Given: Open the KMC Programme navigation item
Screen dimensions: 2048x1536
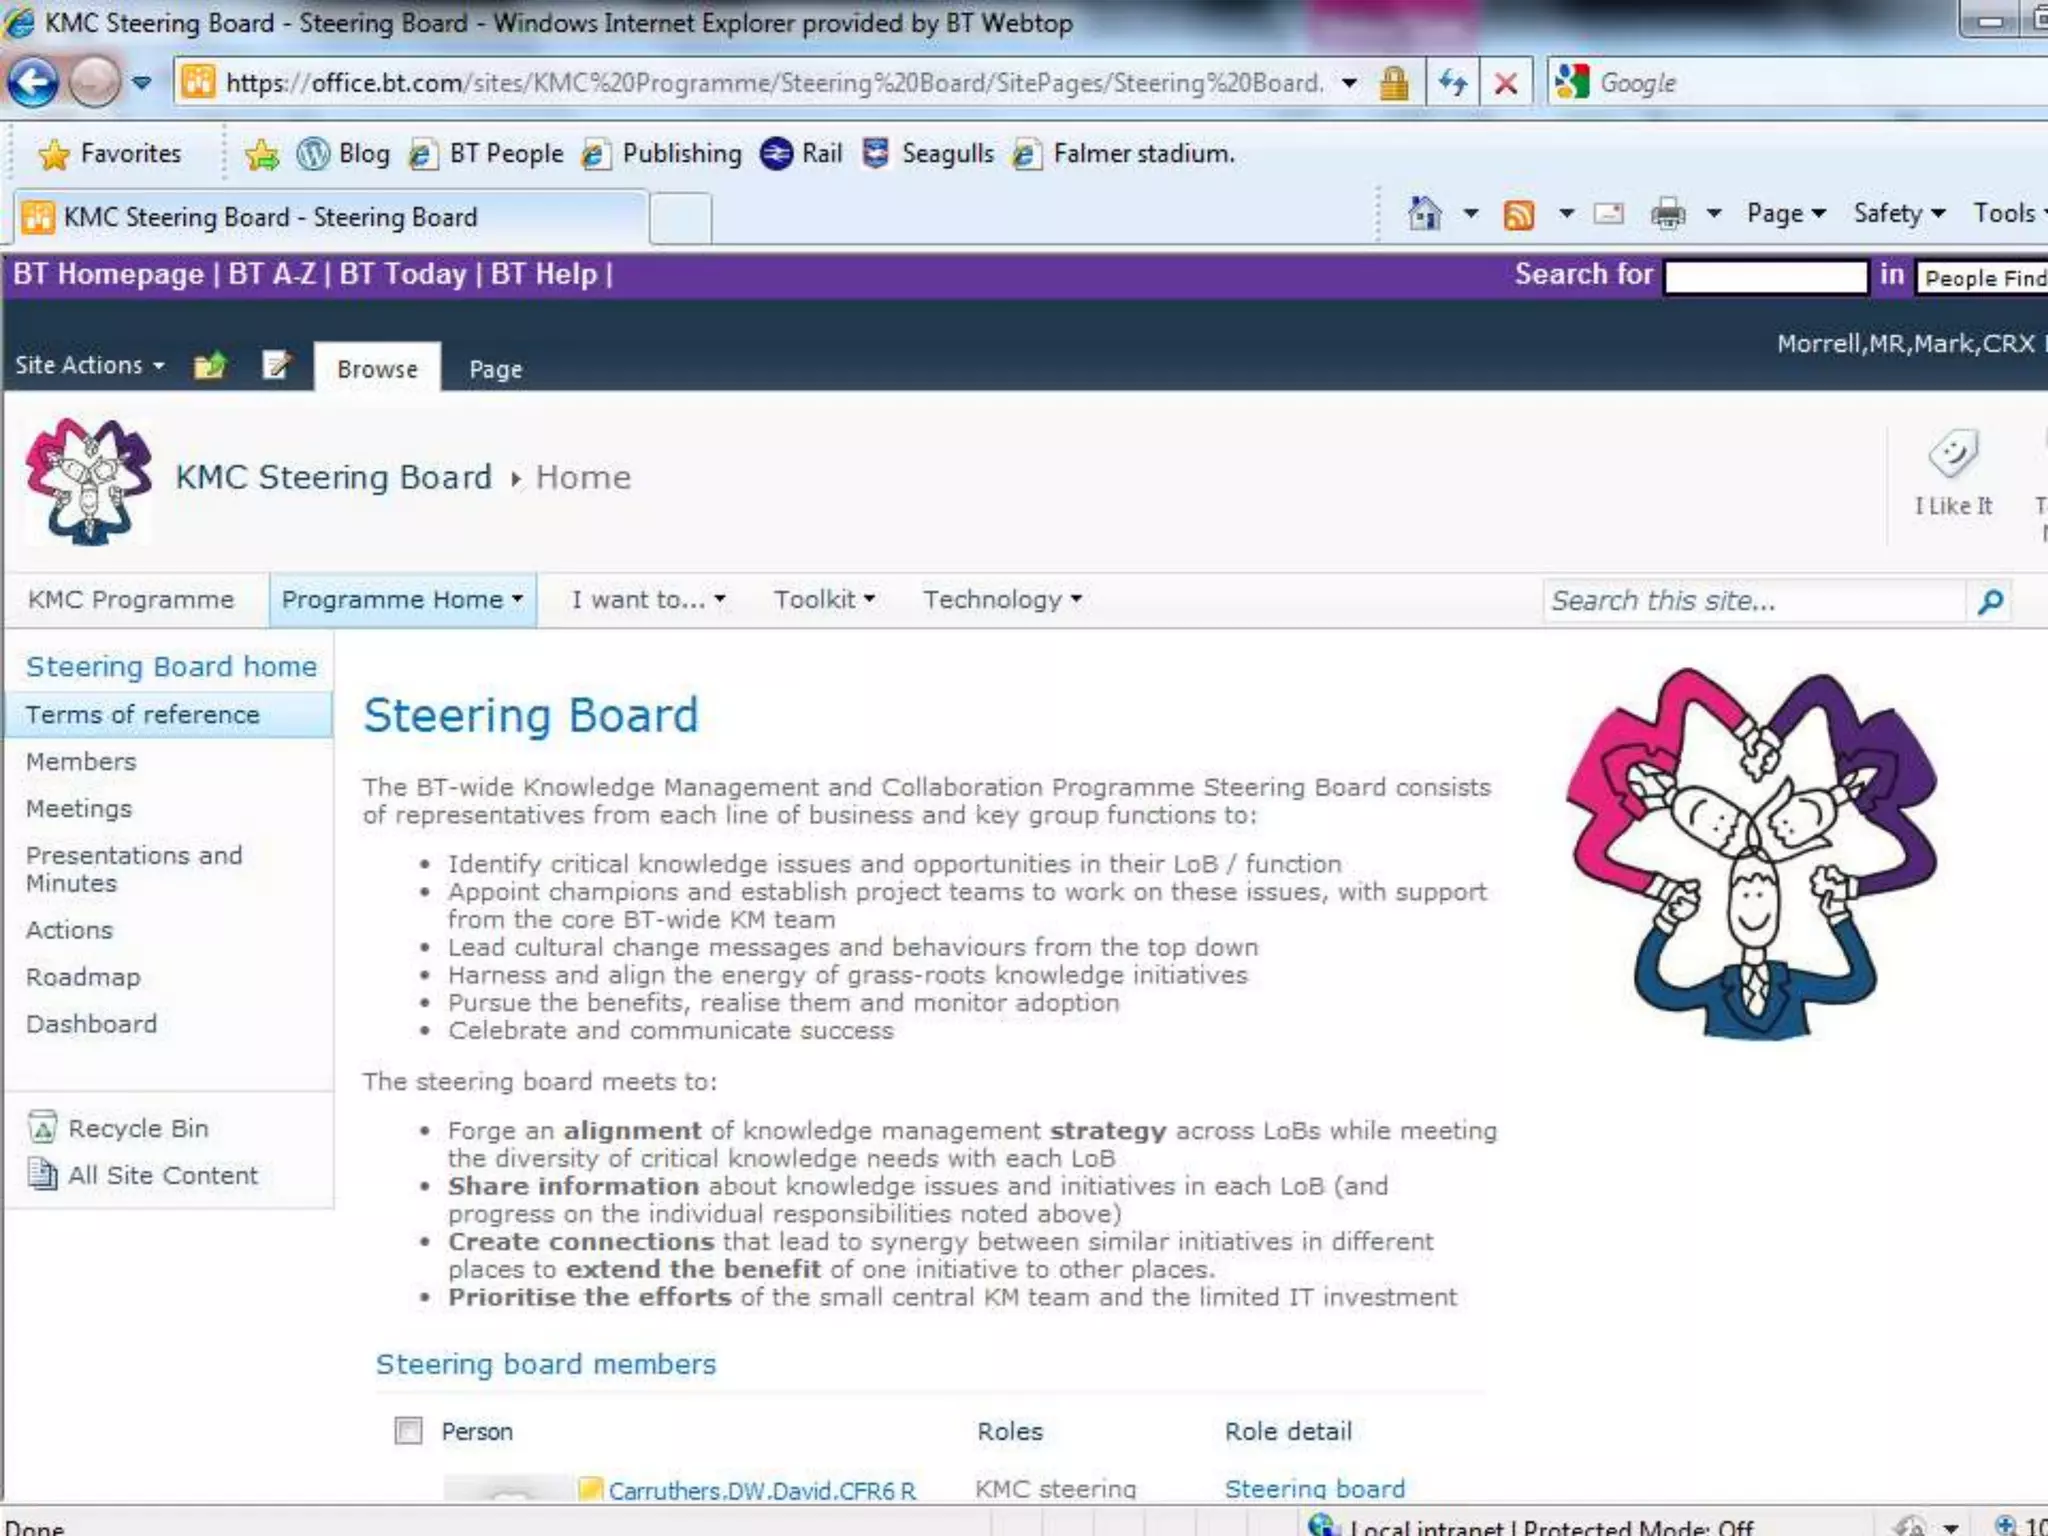Looking at the screenshot, I should tap(131, 600).
